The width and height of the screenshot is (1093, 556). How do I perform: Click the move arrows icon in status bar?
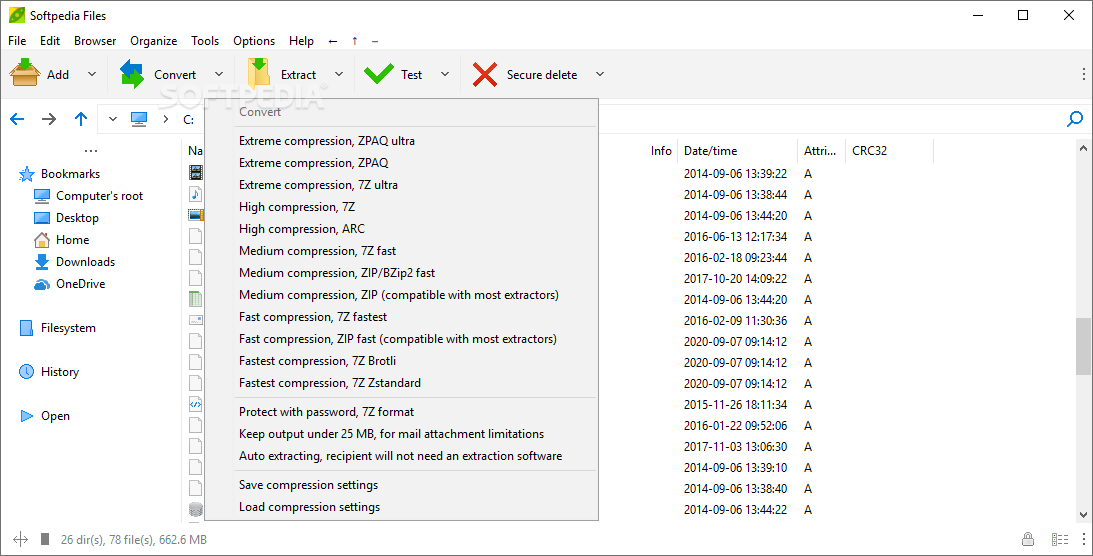point(20,539)
